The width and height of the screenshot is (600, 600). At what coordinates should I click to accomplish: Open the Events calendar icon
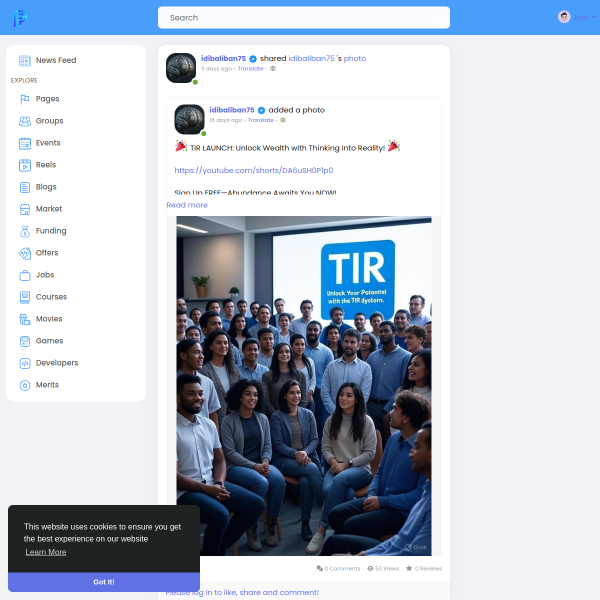click(x=25, y=143)
